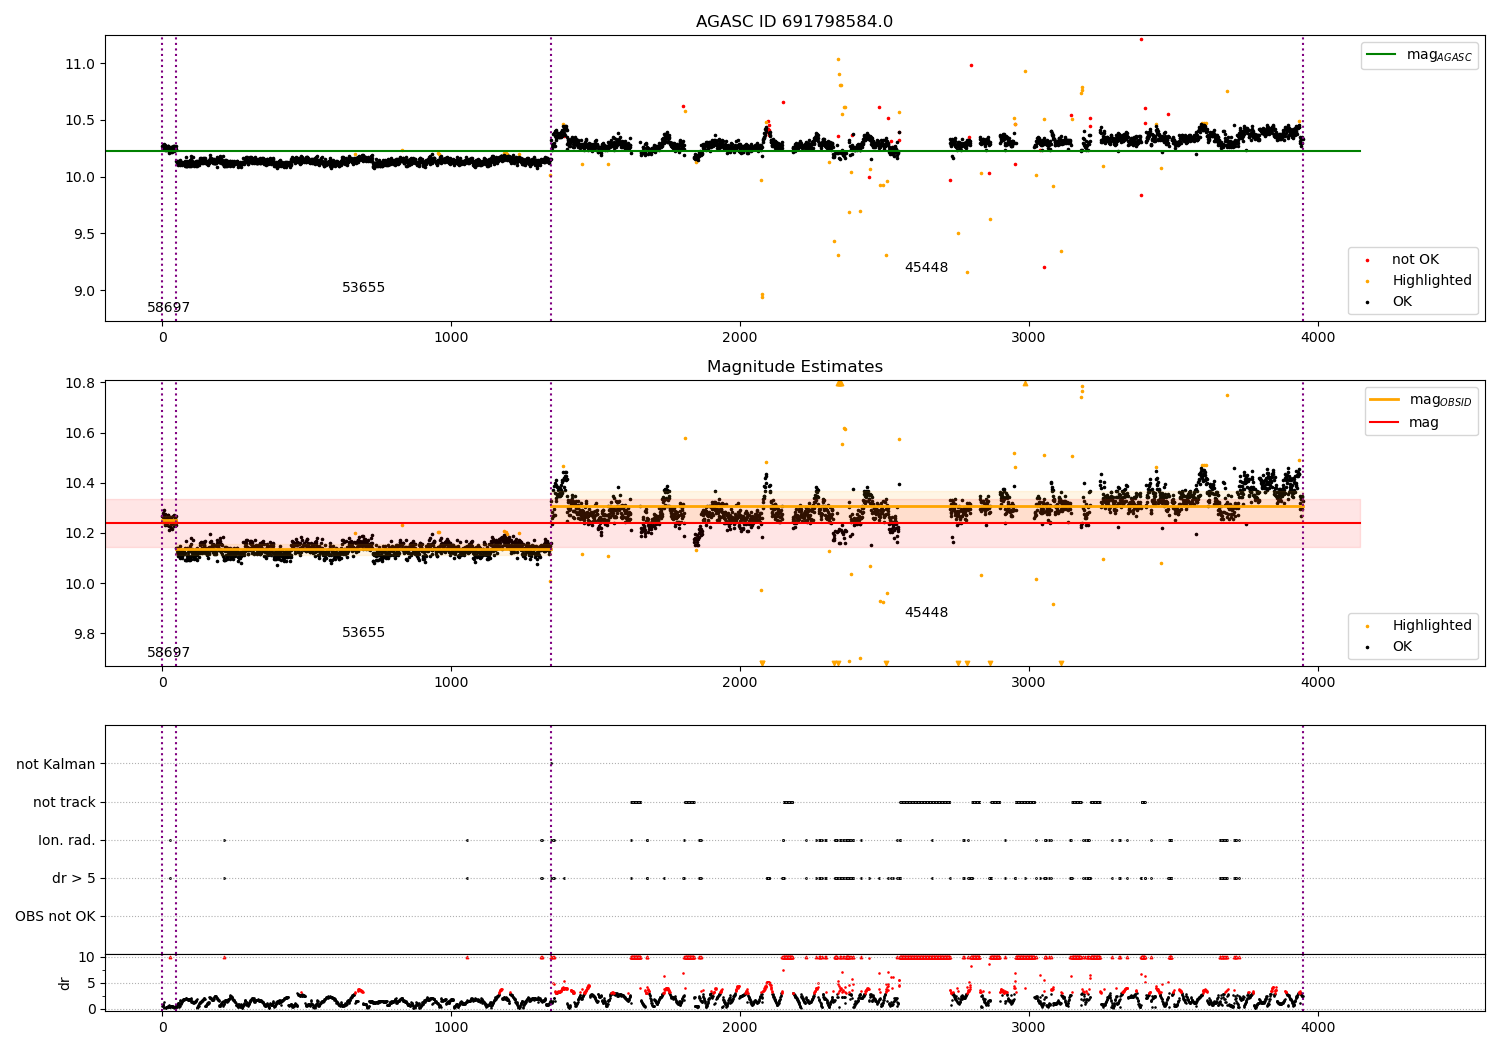Screen dimensions: 1500x1050
Task: Click the red 'mag' legend entry
Action: point(1404,423)
